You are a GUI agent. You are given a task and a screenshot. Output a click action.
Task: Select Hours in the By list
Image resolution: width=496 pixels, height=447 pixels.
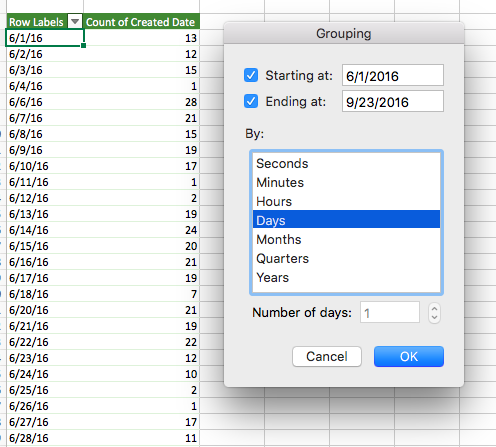[x=346, y=201]
